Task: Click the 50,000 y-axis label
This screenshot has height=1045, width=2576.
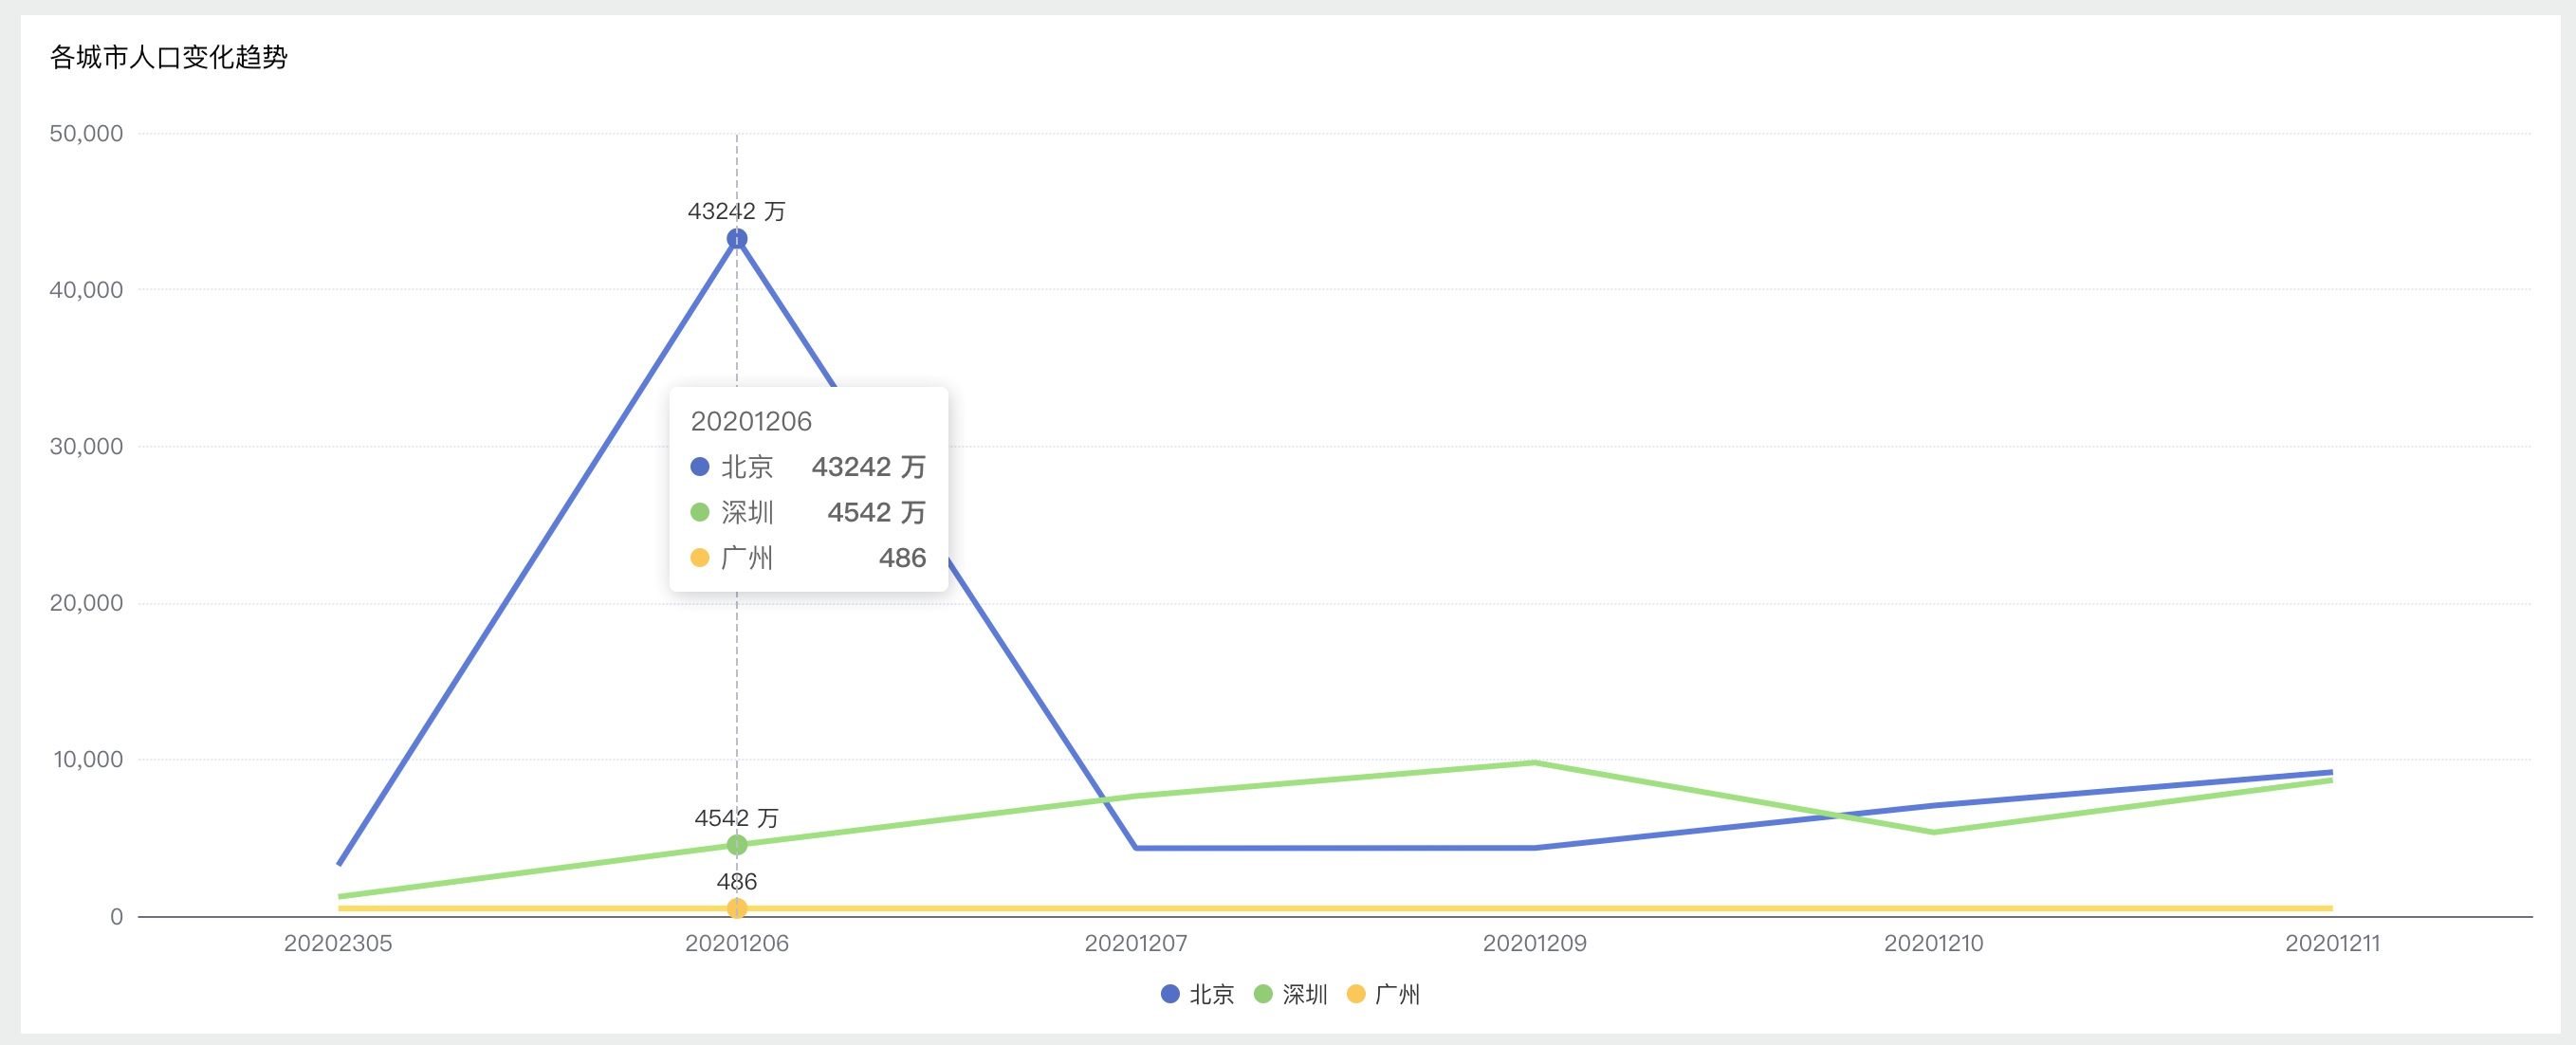Action: pos(86,134)
